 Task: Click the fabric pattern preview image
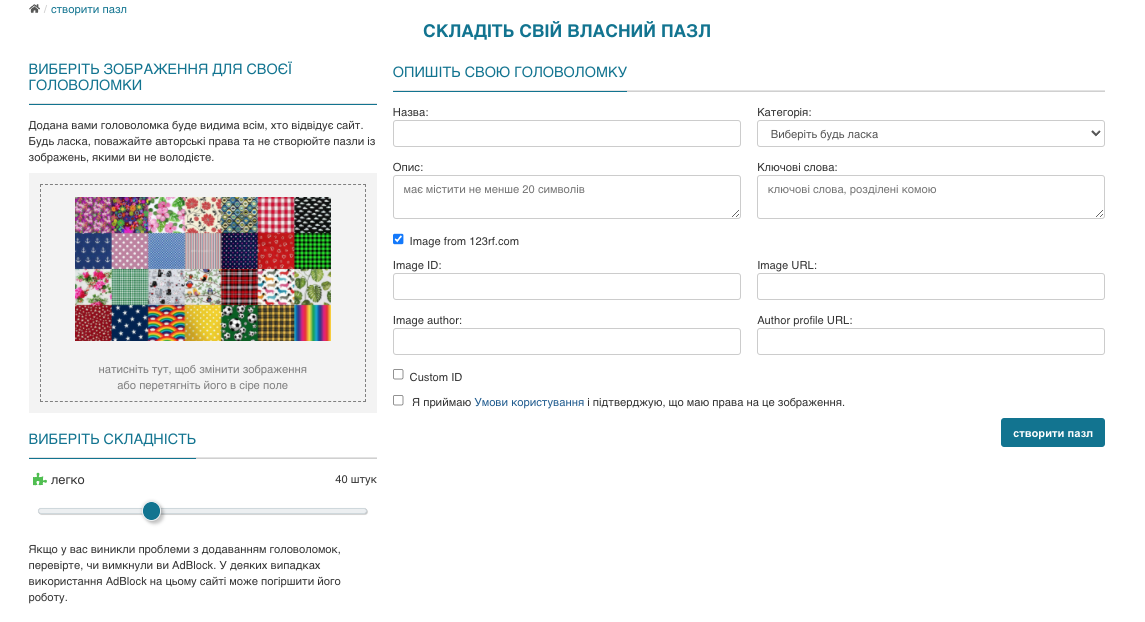[204, 268]
